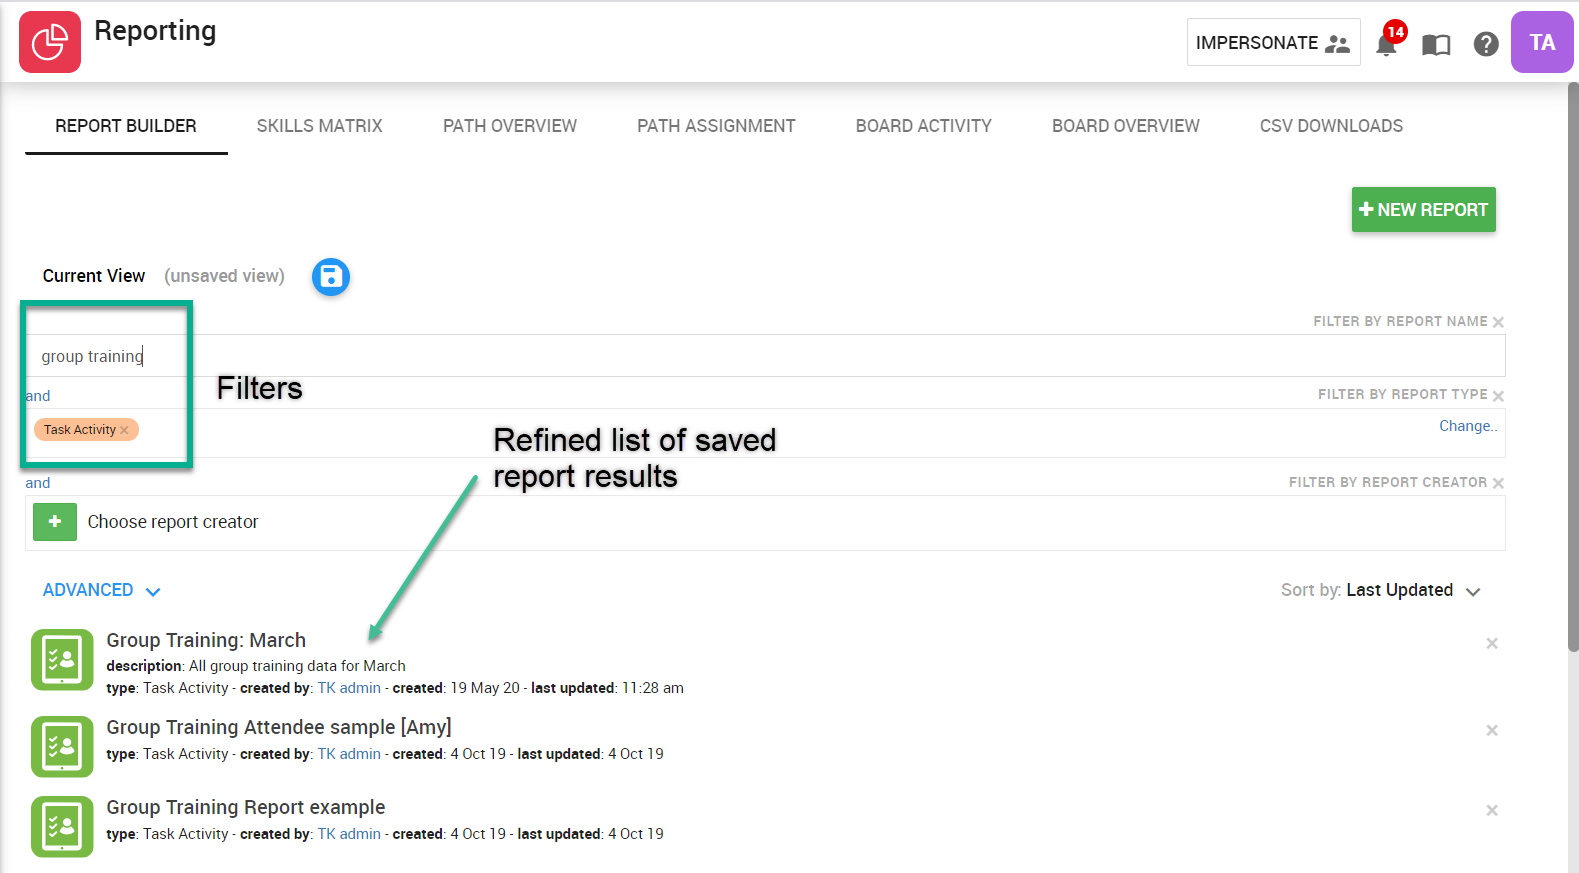1579x873 pixels.
Task: Click the page vertical scrollbar
Action: click(1573, 368)
